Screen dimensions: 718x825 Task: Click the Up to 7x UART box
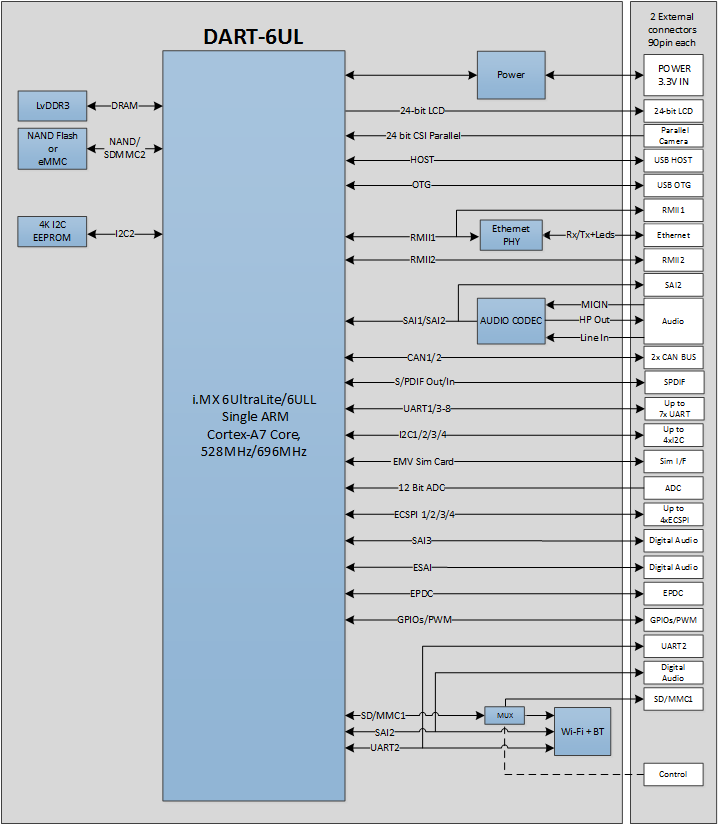tap(674, 409)
